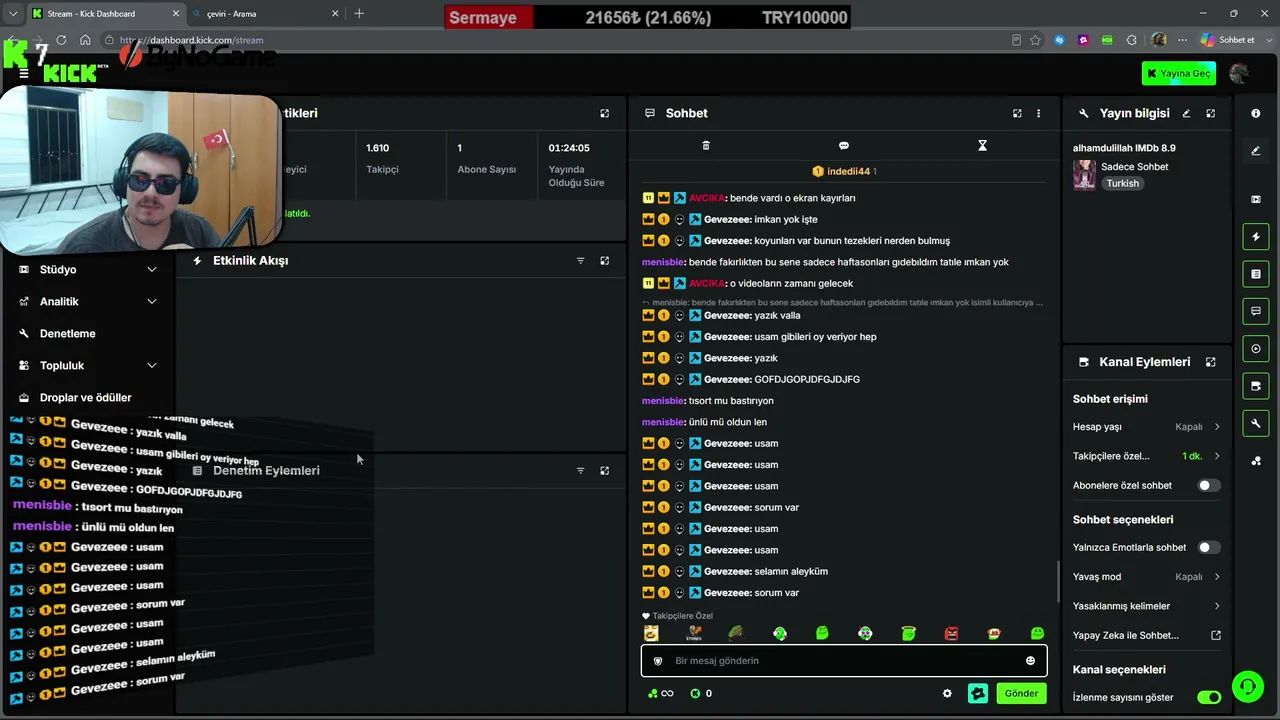Click the 'selamın aleyküm' chat message
The image size is (1280, 720).
[x=791, y=572]
